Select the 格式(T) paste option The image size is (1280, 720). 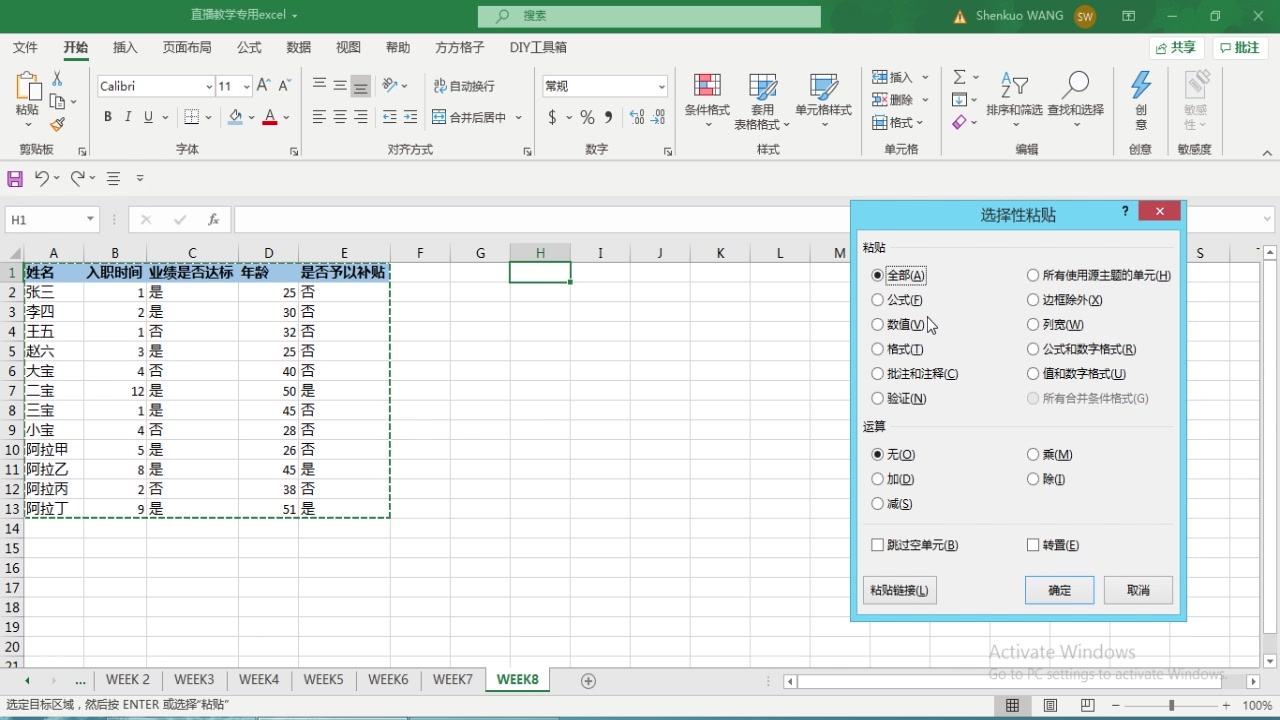point(877,349)
